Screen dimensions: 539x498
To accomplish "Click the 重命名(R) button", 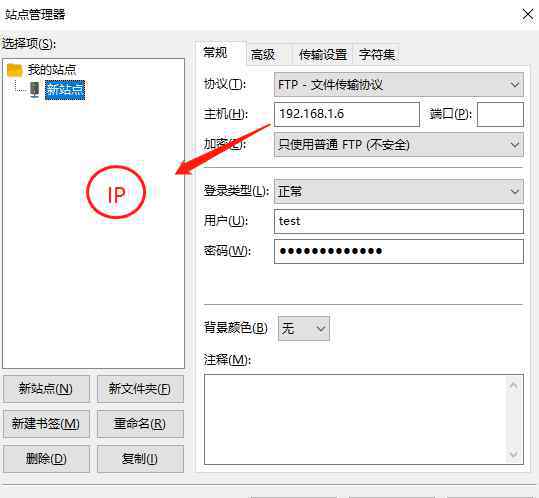I will pos(140,424).
